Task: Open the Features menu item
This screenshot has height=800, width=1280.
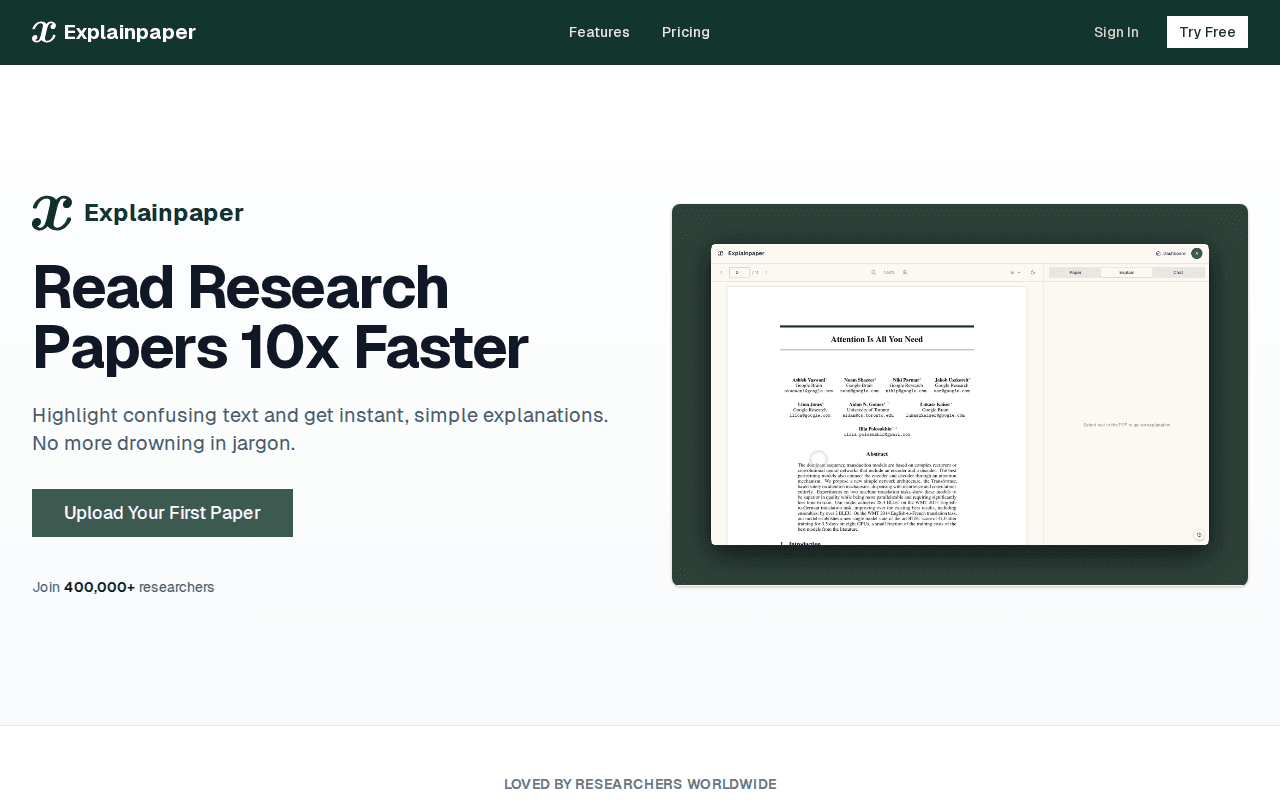Action: (x=599, y=32)
